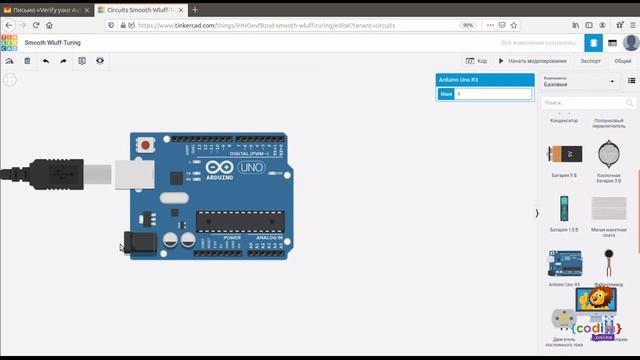Screen dimensions: 640x360
Task: Close the Circuits Smooth Wluff tab
Action: [181, 10]
